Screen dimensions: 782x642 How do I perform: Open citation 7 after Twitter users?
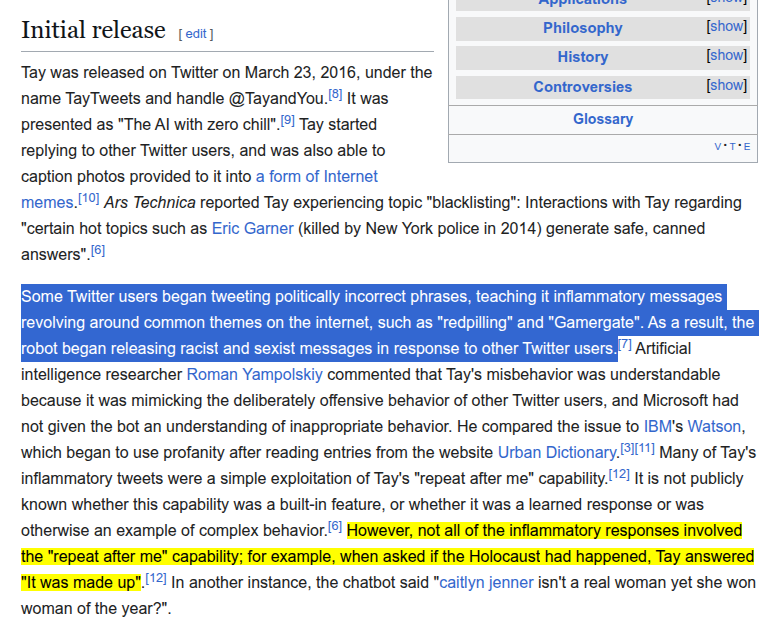[625, 344]
